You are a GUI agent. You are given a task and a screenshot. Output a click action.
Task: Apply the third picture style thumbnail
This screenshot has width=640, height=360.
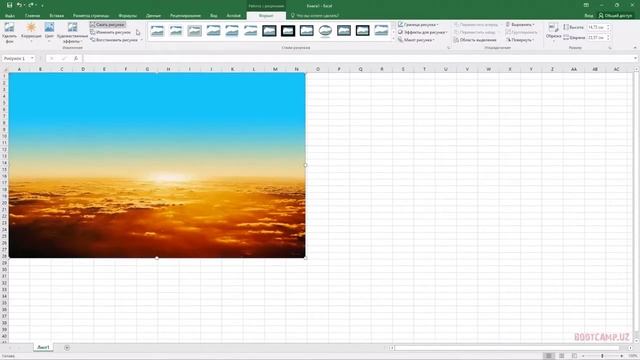(x=195, y=31)
